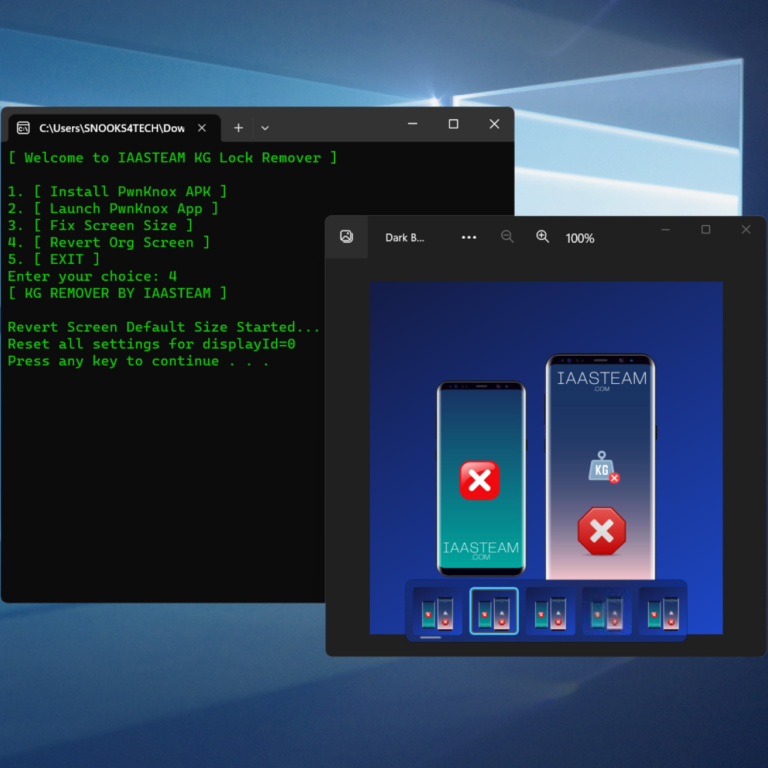Click the terminal icon in tab
Viewport: 768px width, 768px height.
pyautogui.click(x=24, y=128)
